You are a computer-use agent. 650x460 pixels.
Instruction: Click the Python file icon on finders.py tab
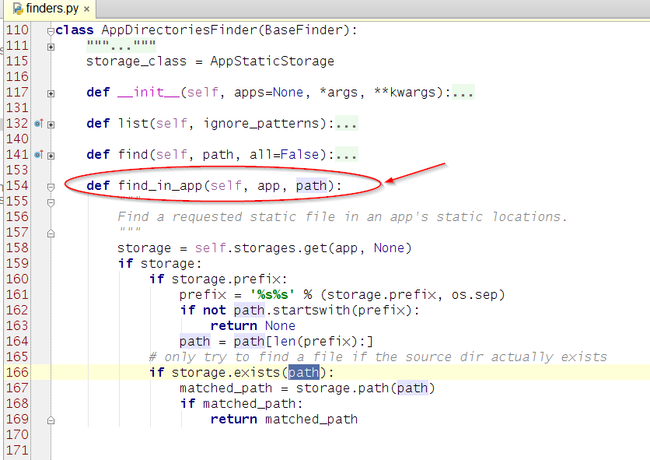pos(18,9)
